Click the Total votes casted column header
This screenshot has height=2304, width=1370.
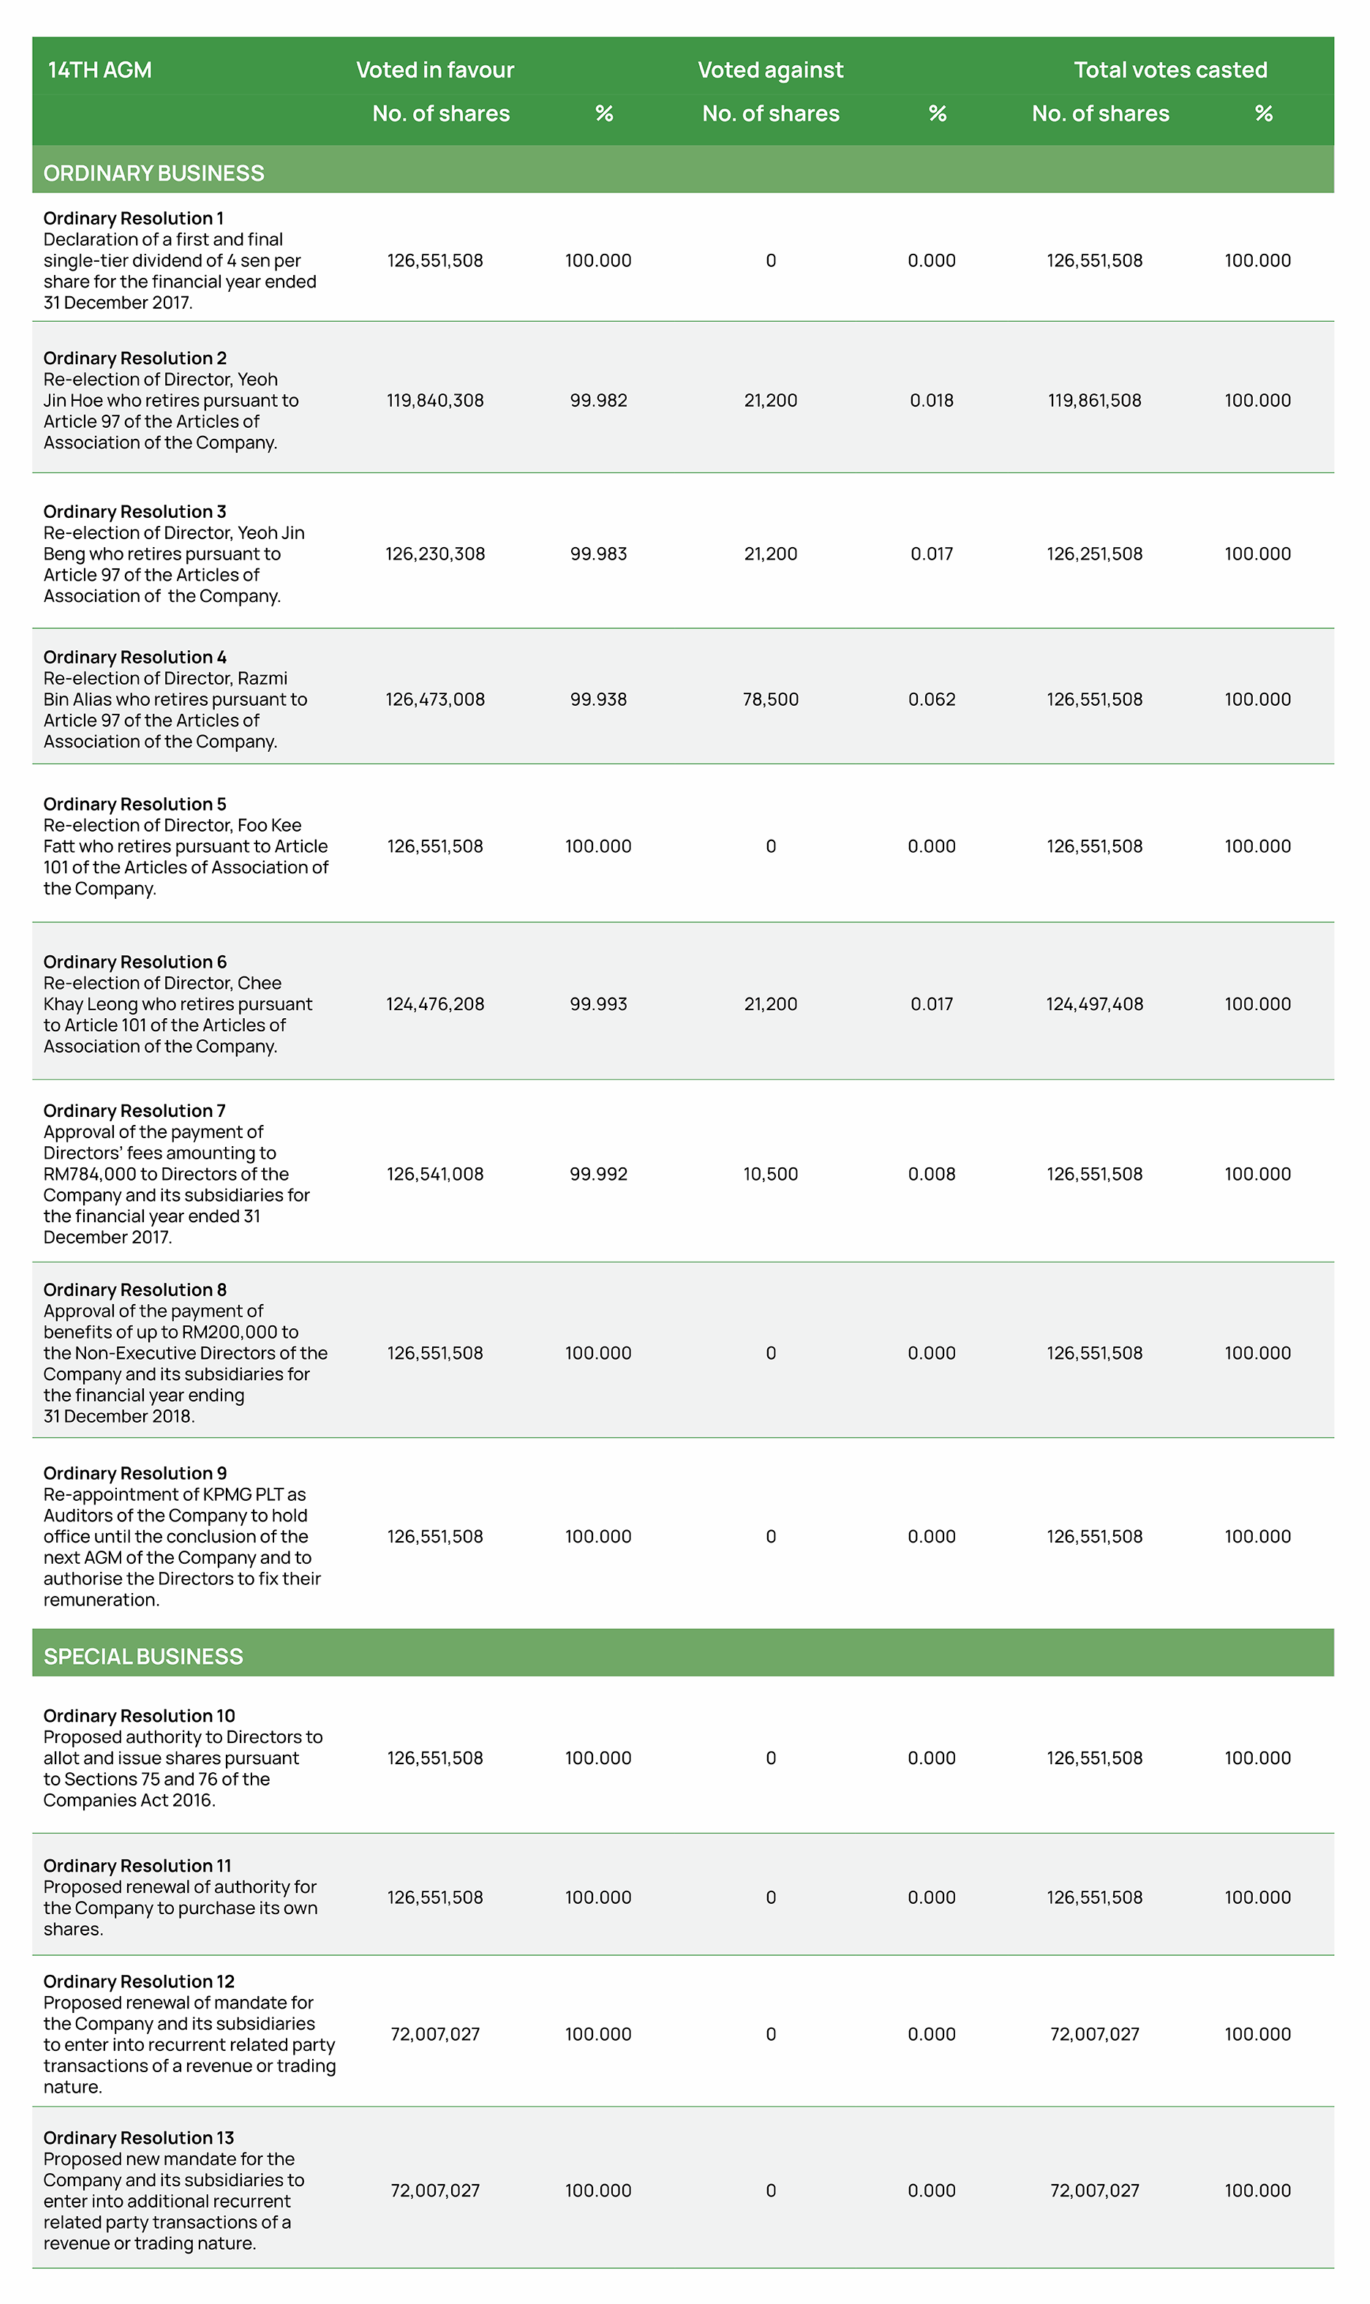1170,70
